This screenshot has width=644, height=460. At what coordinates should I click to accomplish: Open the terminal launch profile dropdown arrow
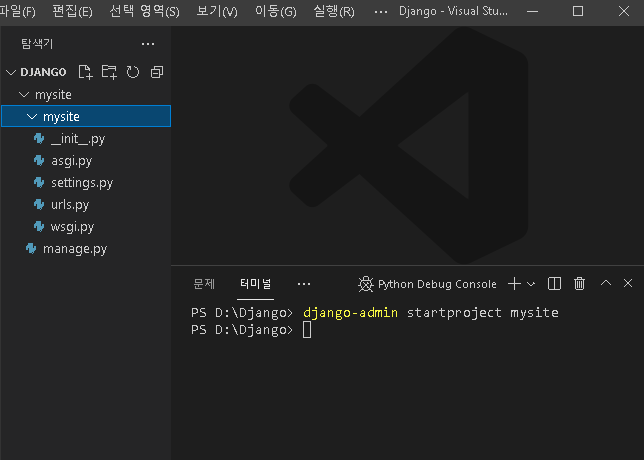[531, 284]
